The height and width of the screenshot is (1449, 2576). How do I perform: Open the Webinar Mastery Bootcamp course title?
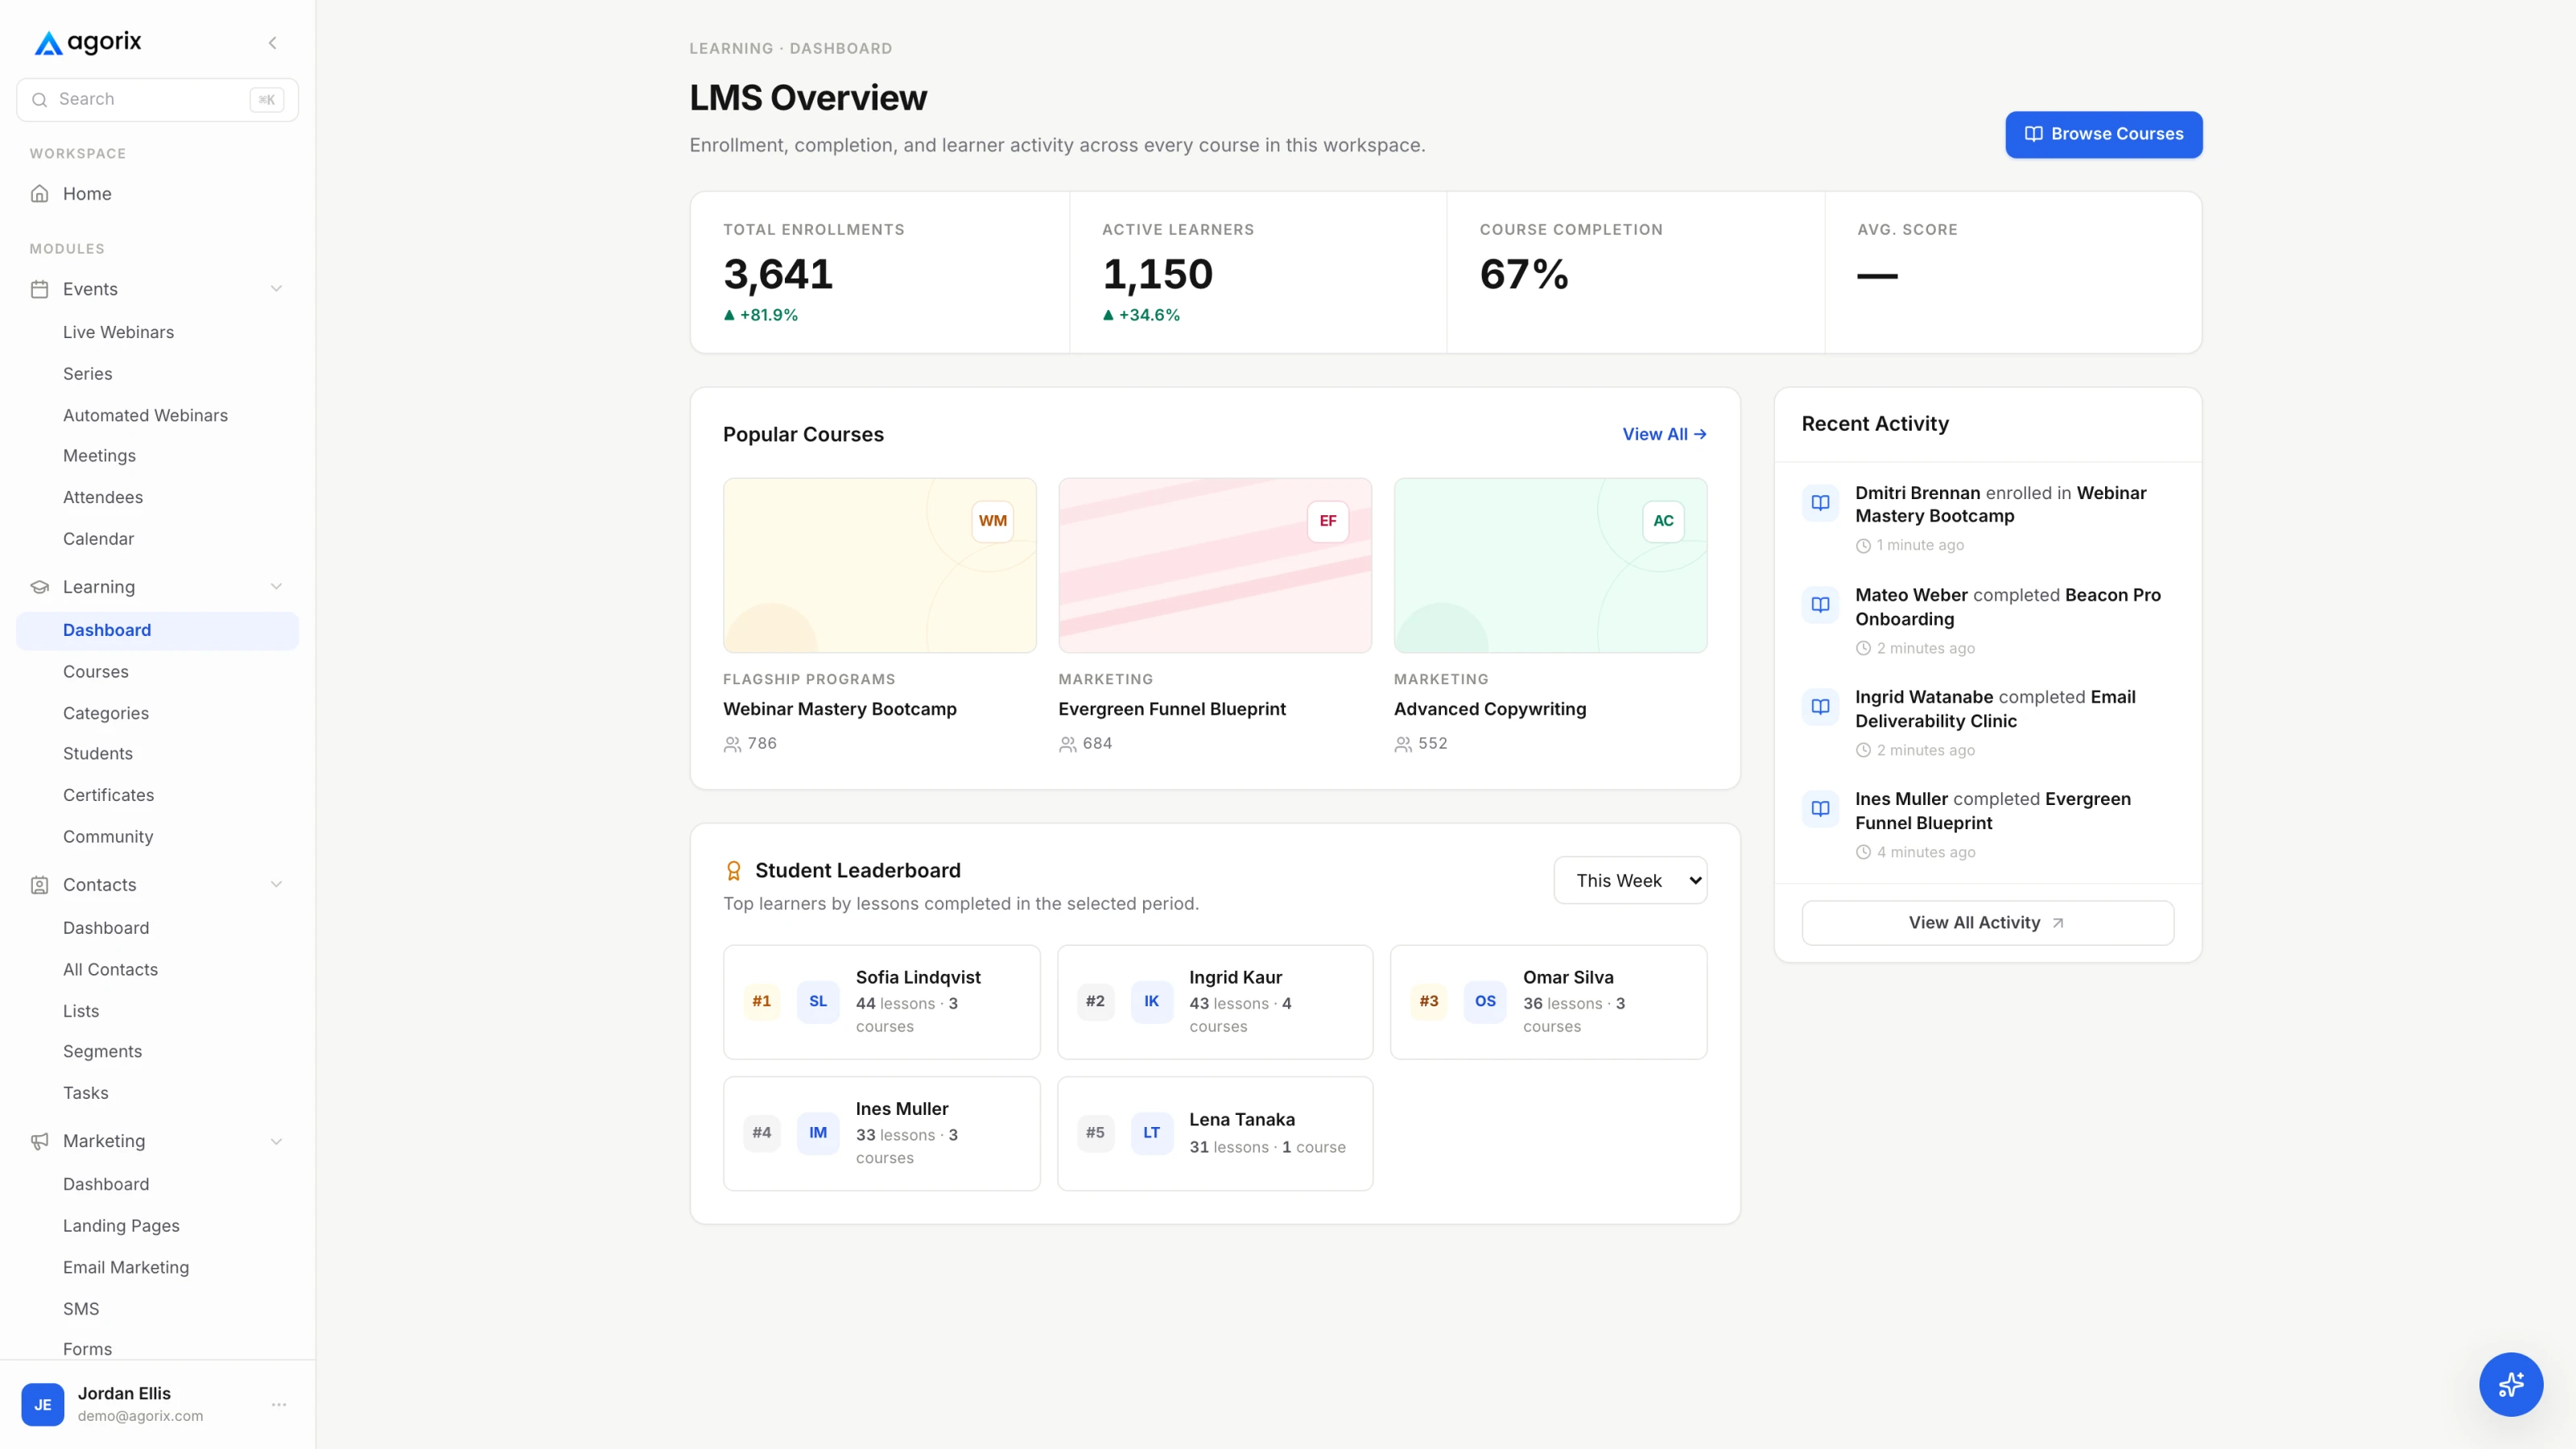(x=839, y=709)
